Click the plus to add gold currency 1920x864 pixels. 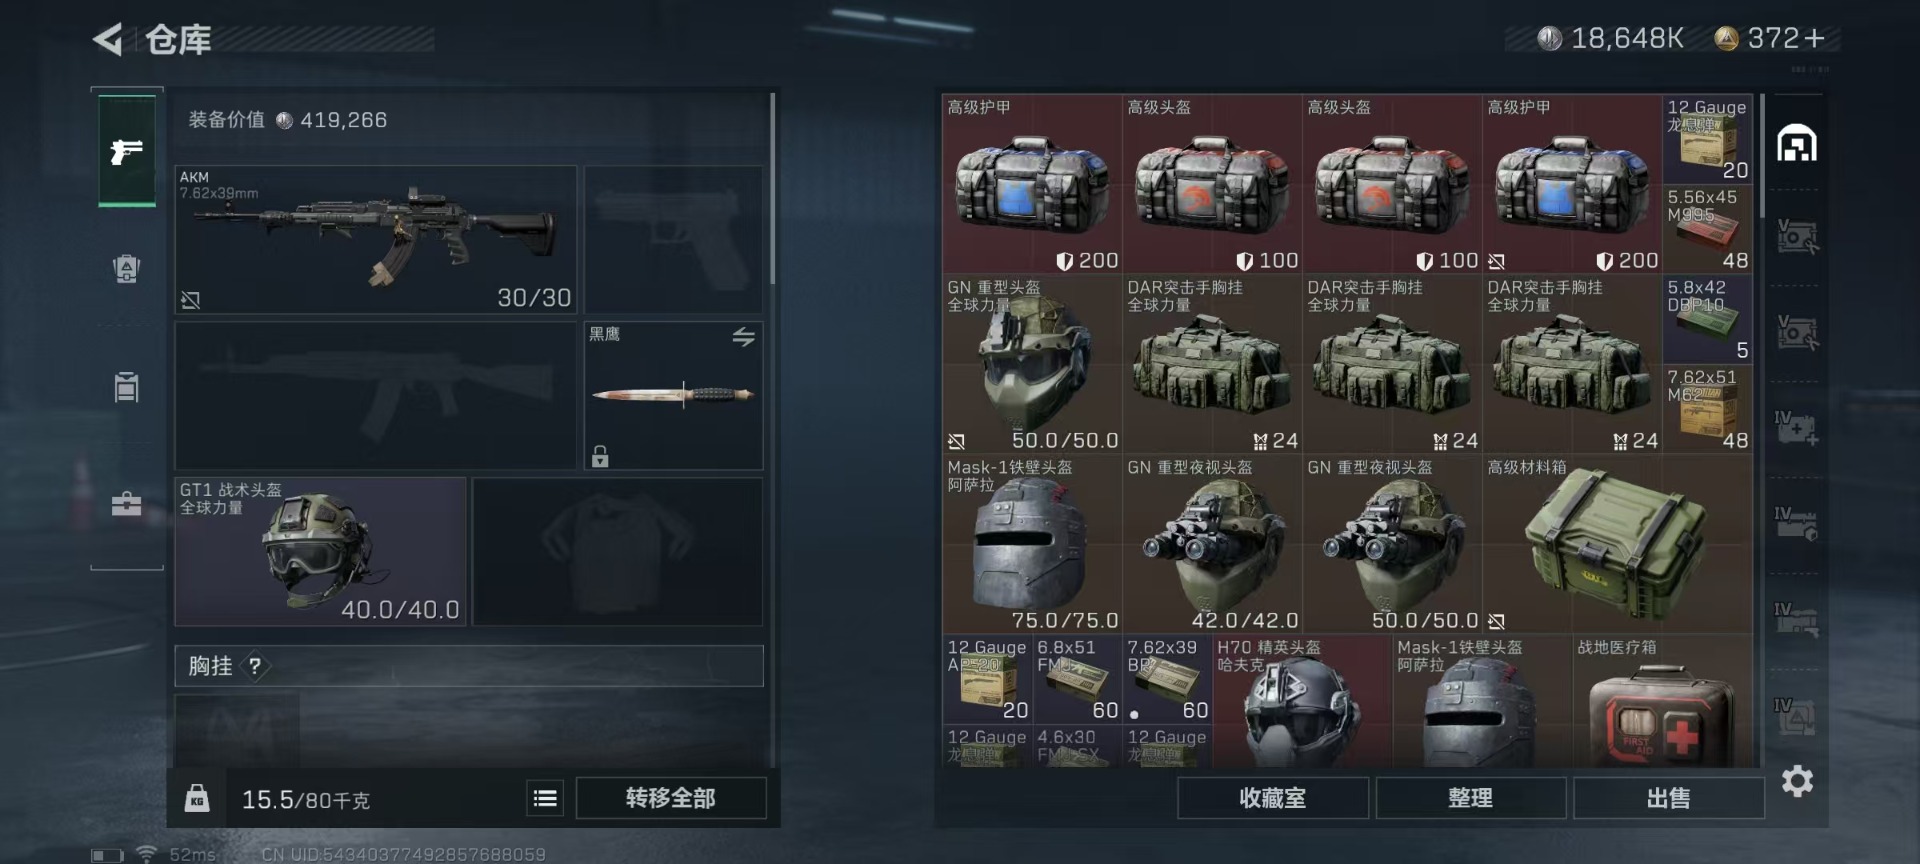[1815, 39]
